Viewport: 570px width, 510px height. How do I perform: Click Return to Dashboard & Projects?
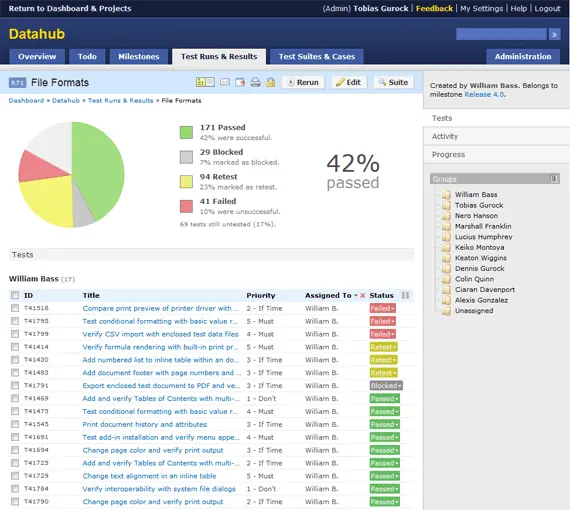tap(70, 8)
